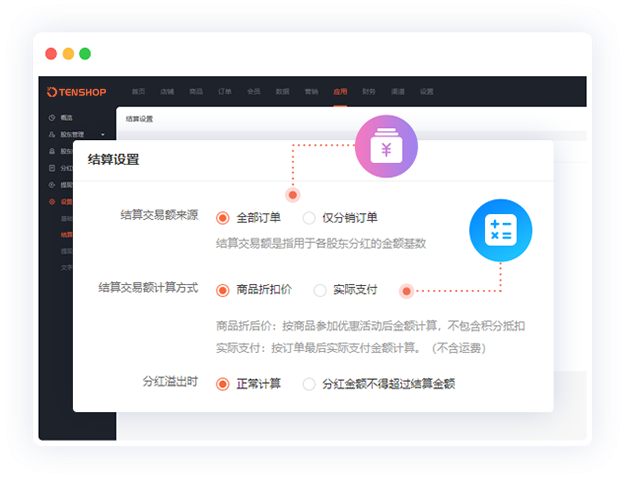Click the pink yuan money bag icon
This screenshot has width=625, height=479.
click(x=386, y=150)
